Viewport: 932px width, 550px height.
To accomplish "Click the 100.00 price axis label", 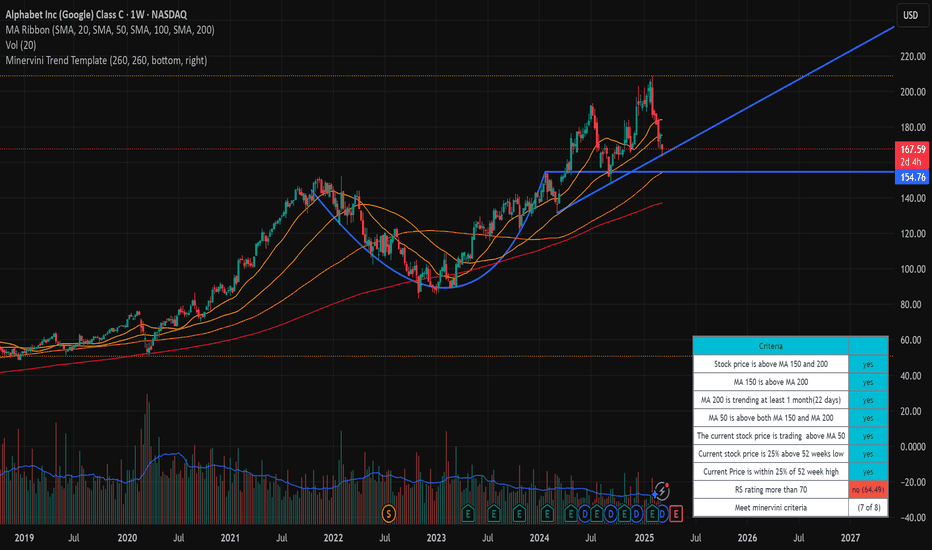I will pos(913,269).
